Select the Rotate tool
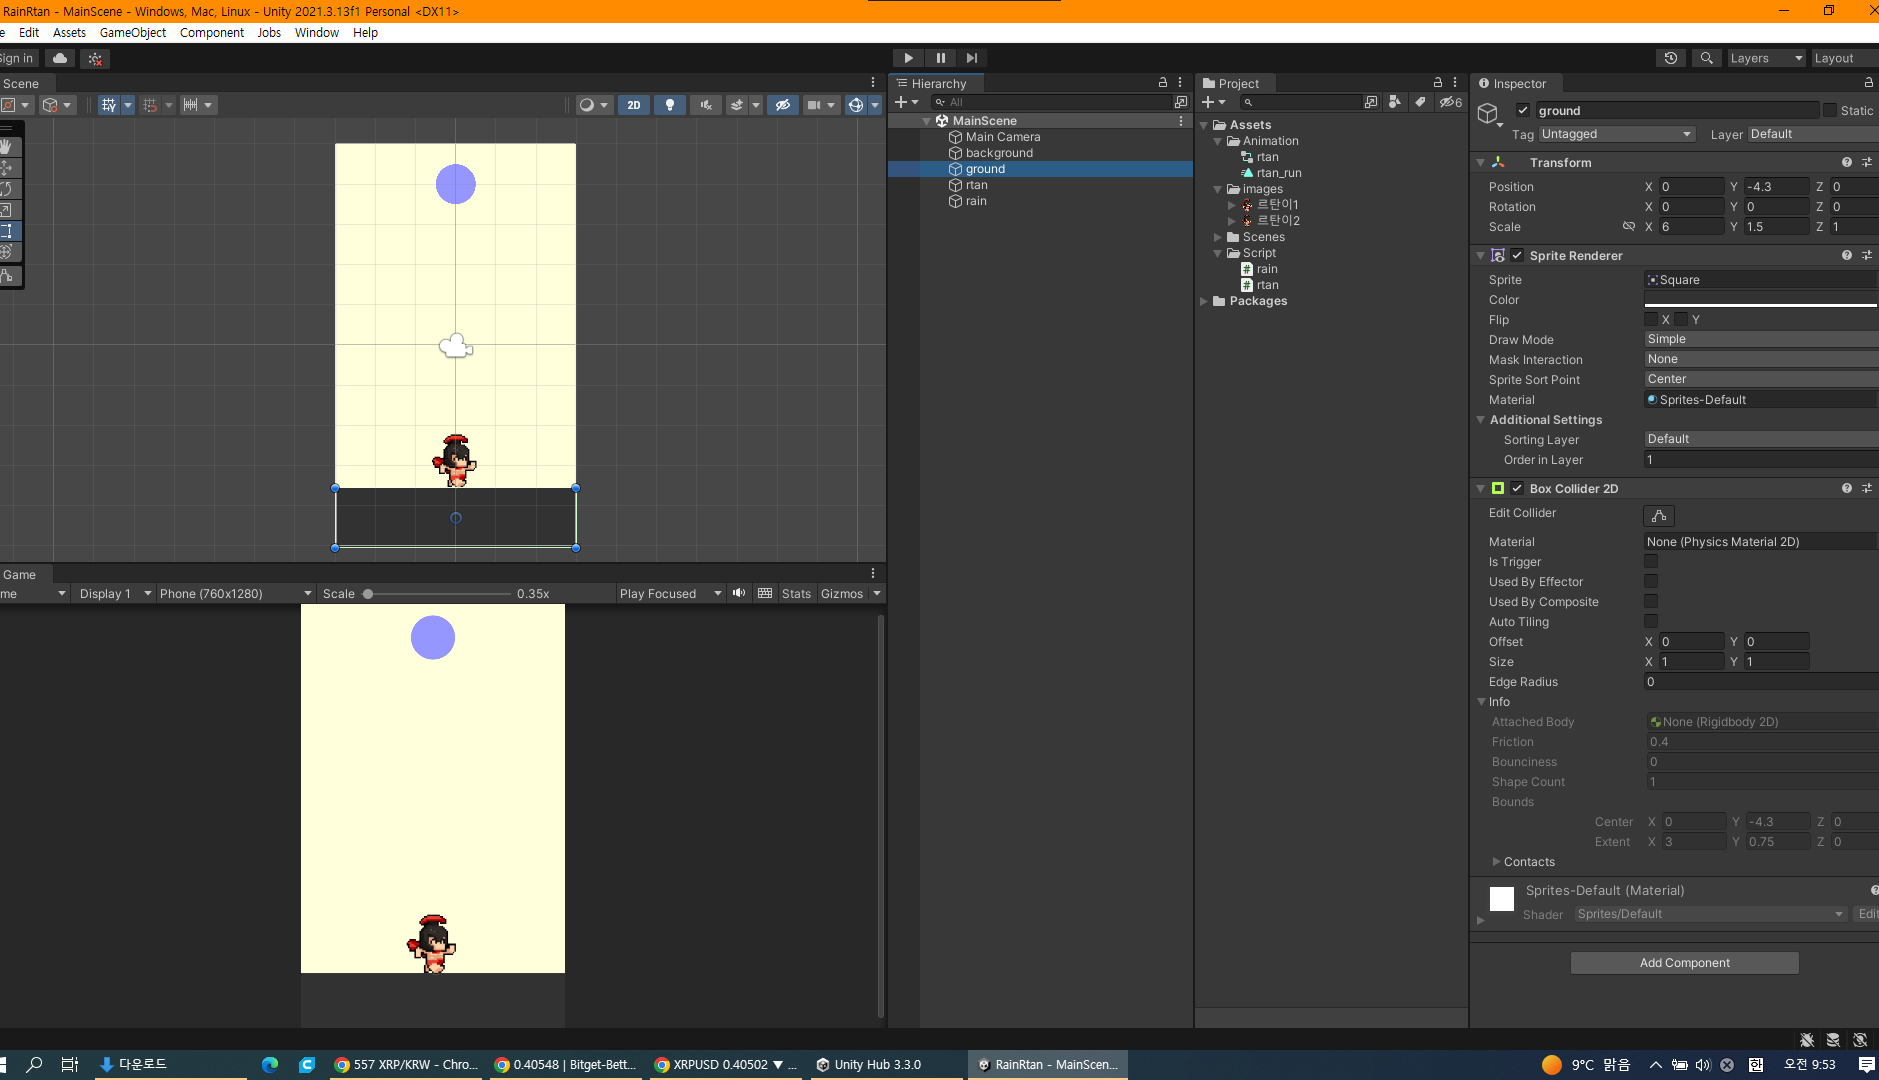The width and height of the screenshot is (1879, 1080). tap(6, 189)
